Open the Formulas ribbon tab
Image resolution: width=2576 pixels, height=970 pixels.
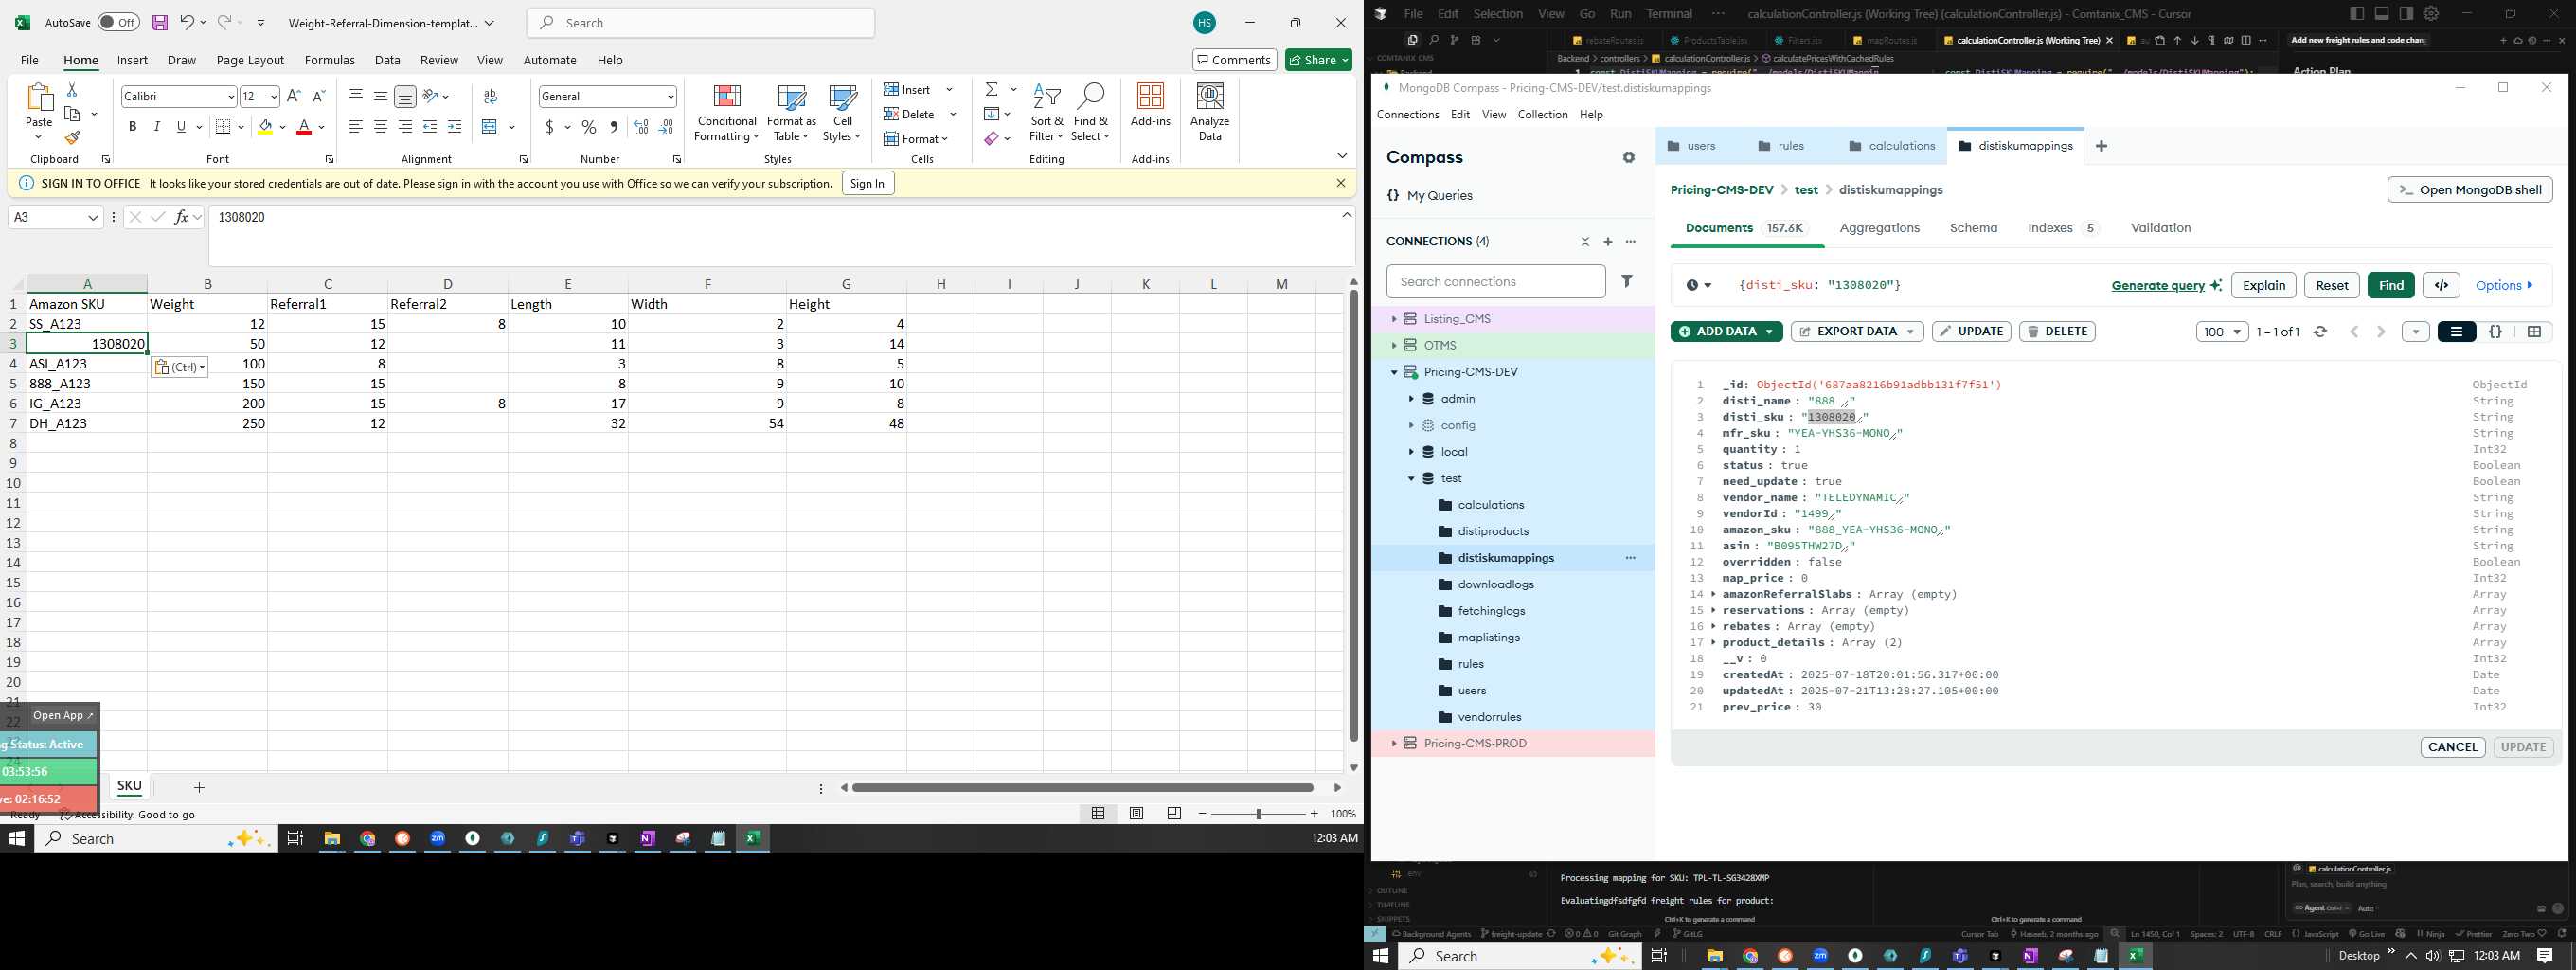click(330, 60)
